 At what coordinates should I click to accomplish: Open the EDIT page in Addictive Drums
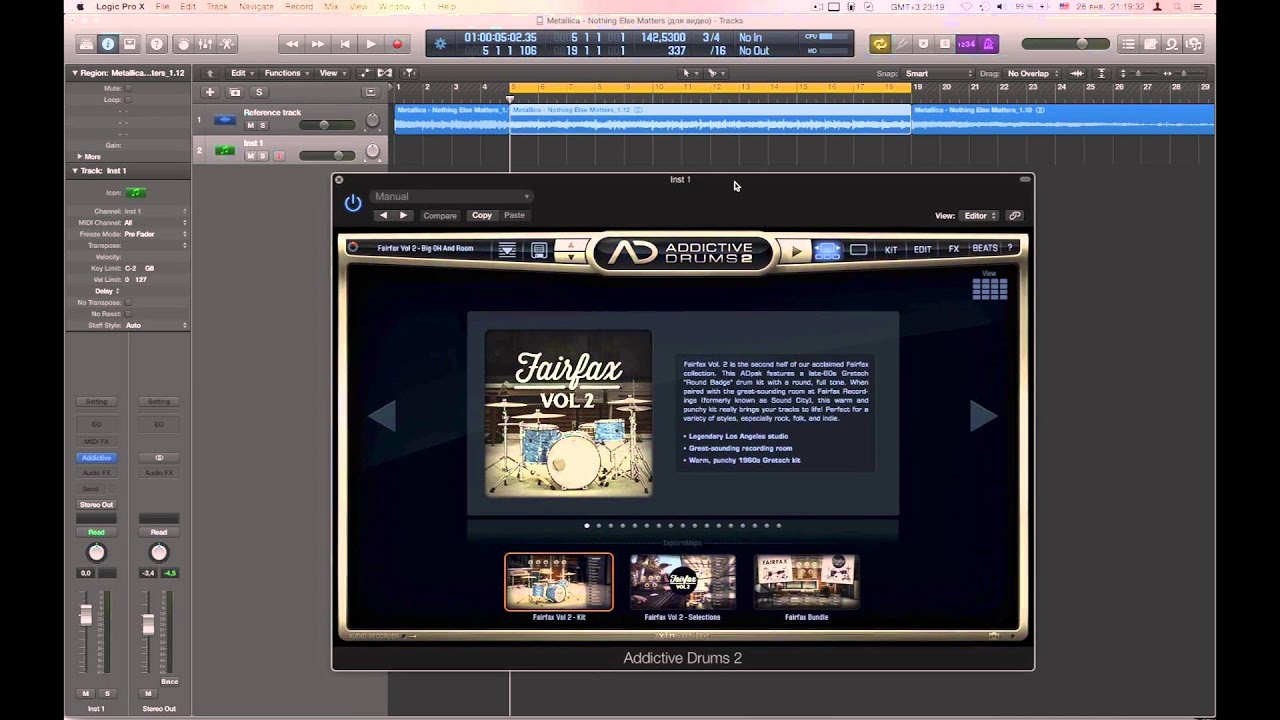tap(922, 249)
